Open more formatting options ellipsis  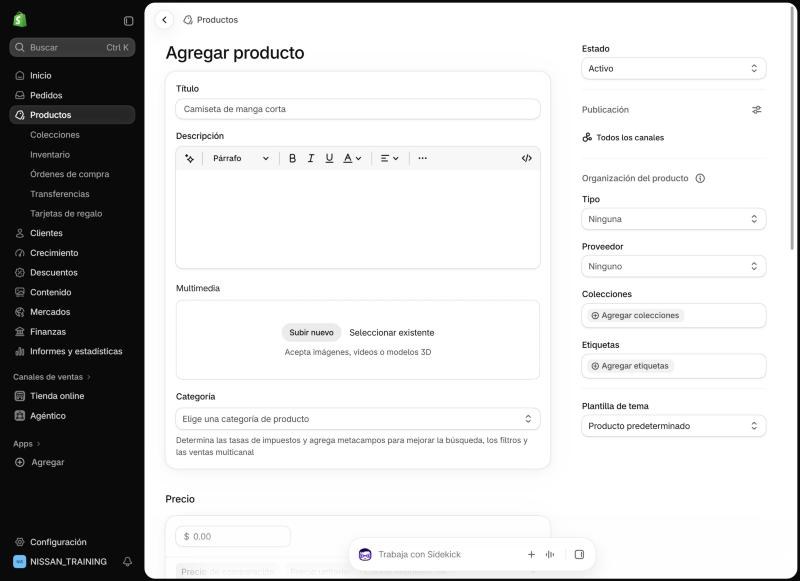[422, 158]
